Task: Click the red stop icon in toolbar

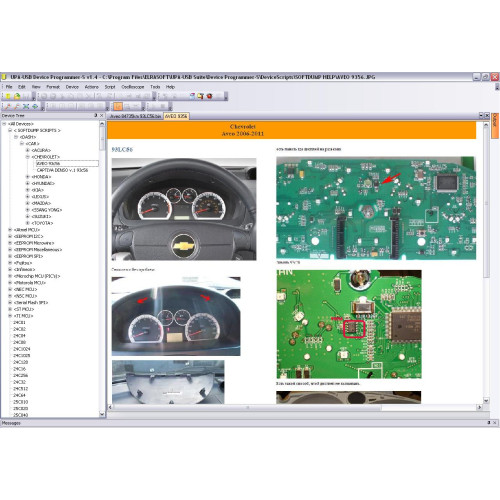Action: [209, 96]
